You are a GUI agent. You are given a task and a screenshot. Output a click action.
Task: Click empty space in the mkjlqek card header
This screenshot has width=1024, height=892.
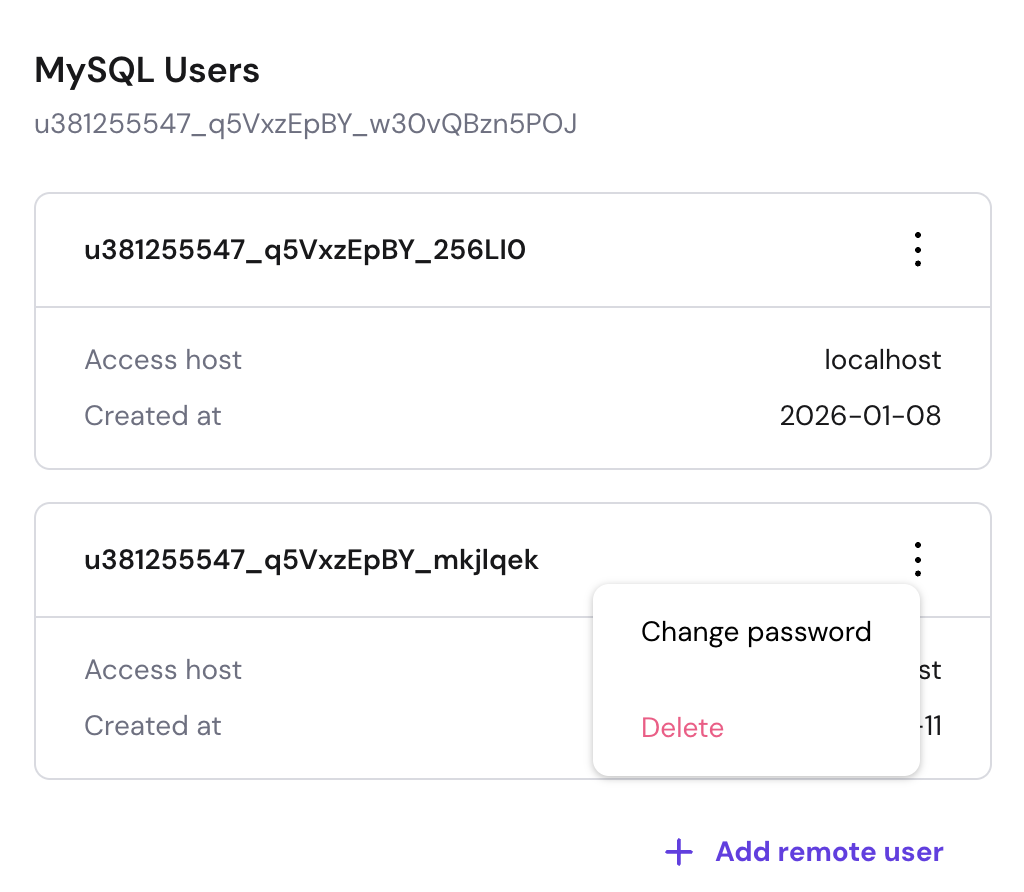[700, 560]
